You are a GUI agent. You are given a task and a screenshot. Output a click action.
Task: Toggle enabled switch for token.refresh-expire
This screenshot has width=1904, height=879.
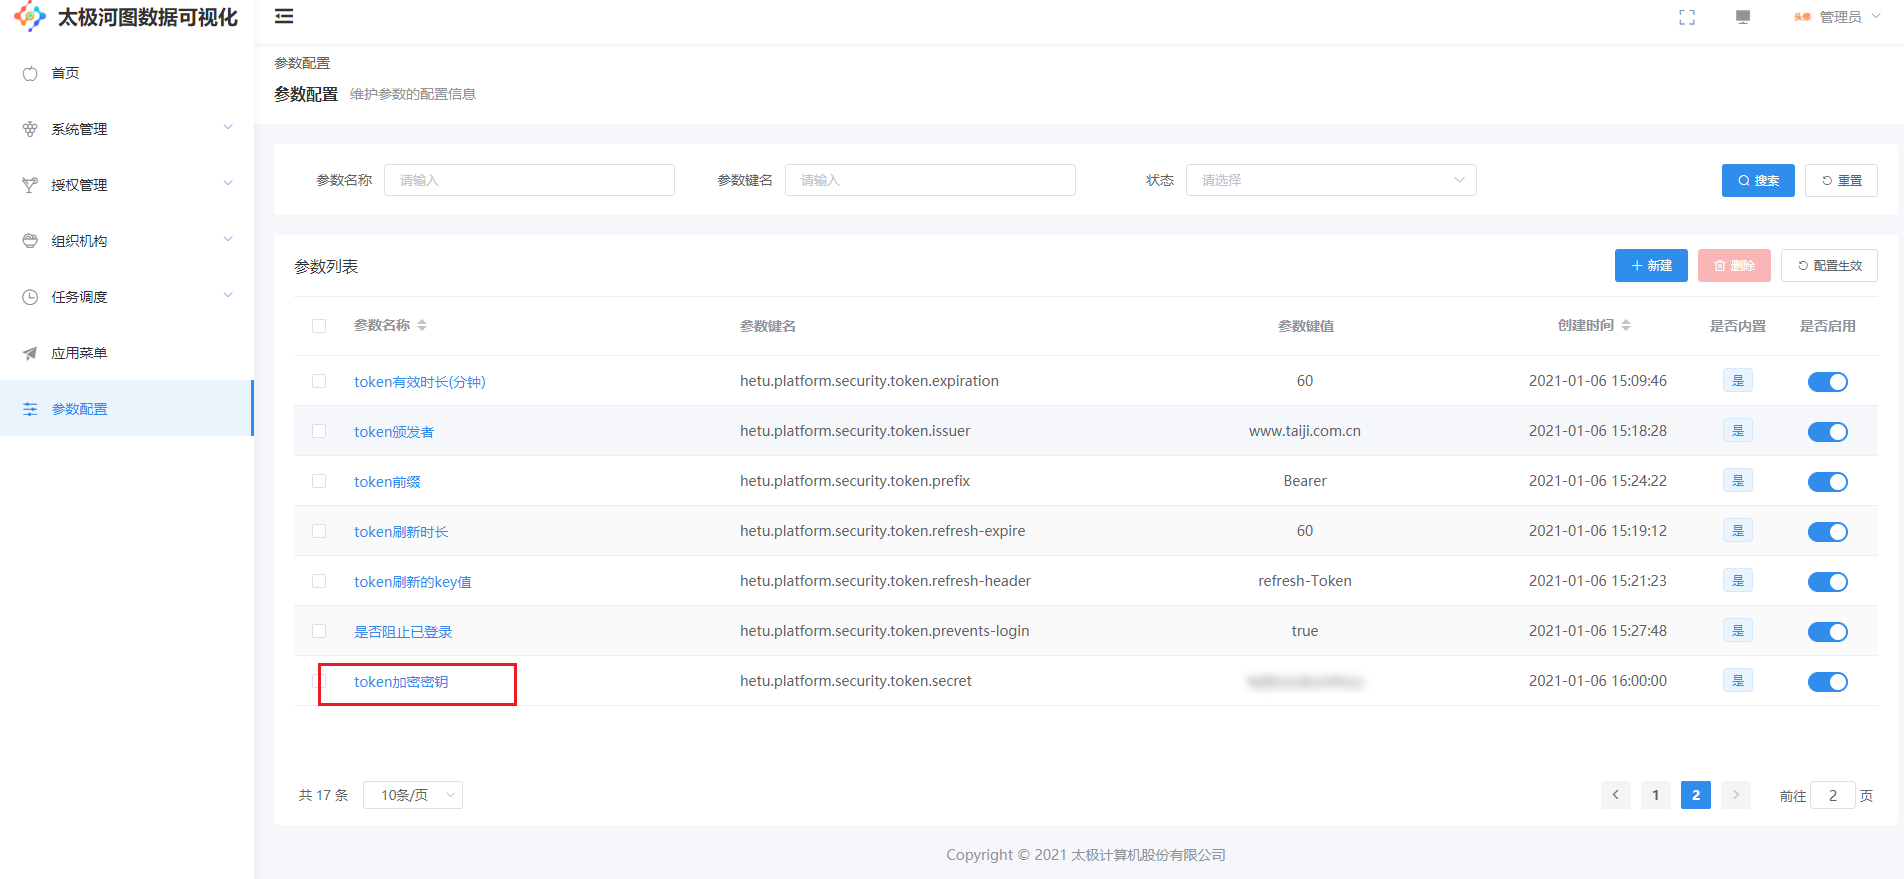(1827, 532)
